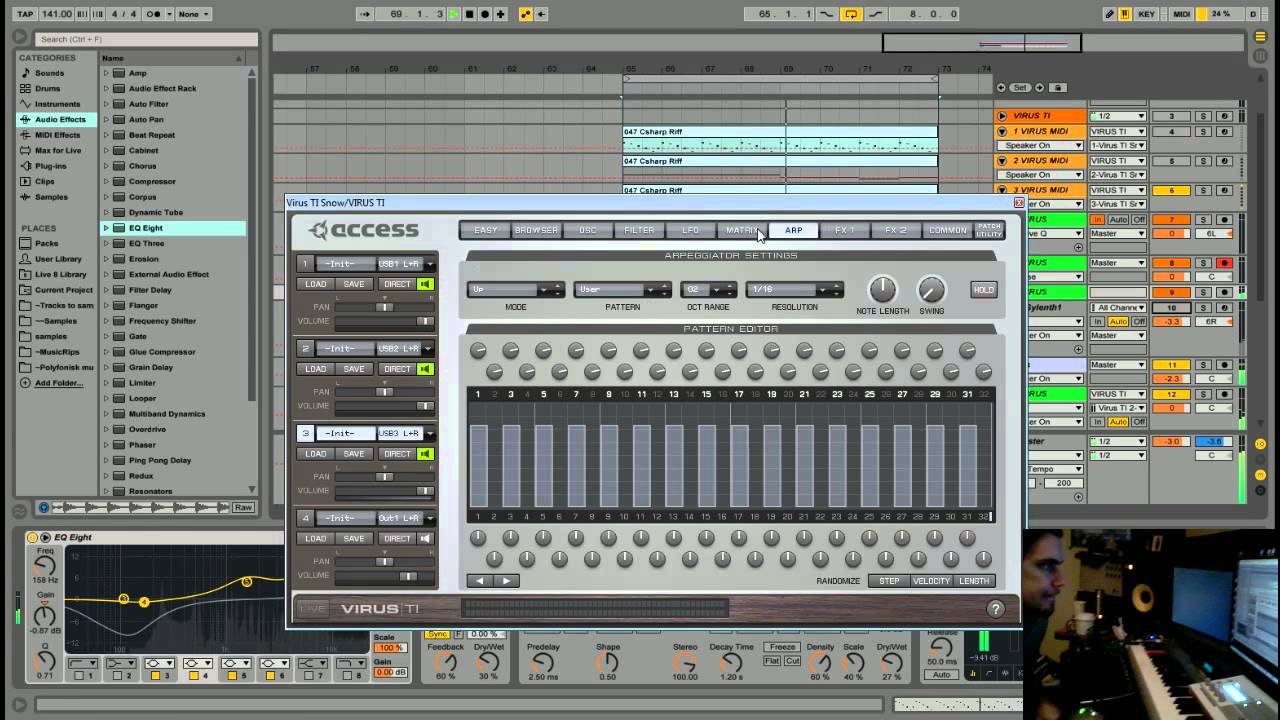The width and height of the screenshot is (1280, 720).
Task: Toggle the EQ Eight device on/off button
Action: 33,538
